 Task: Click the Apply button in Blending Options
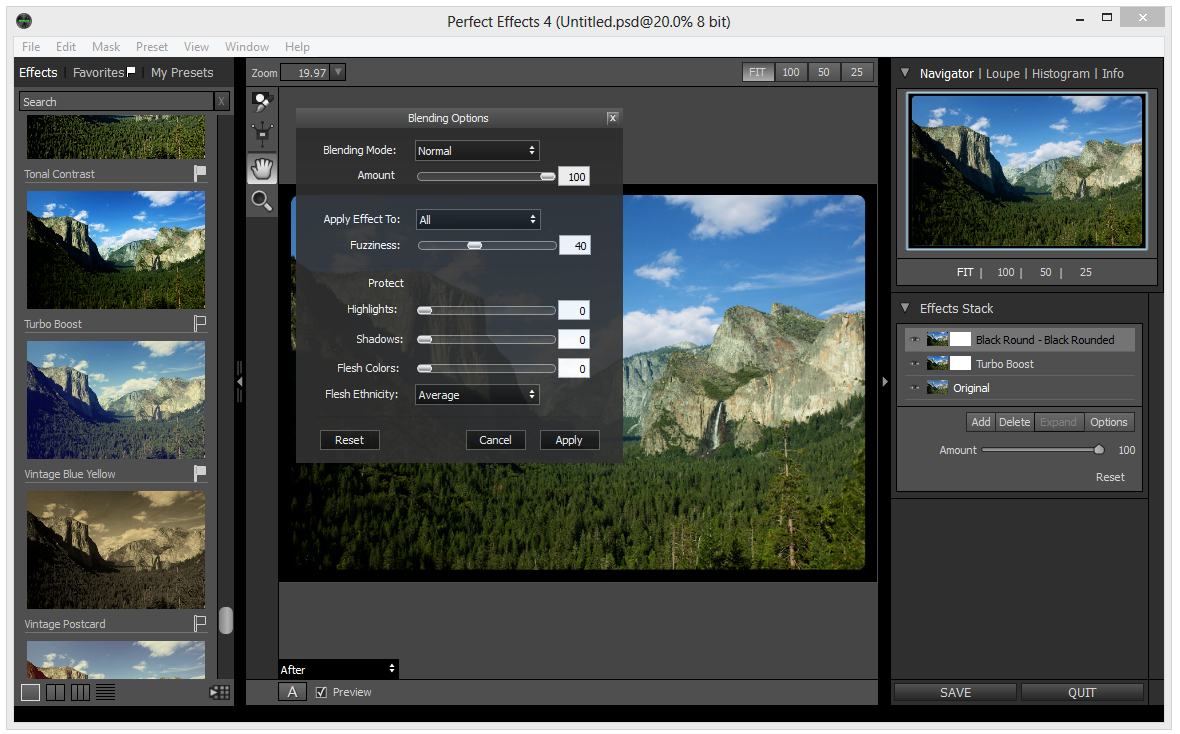[570, 440]
